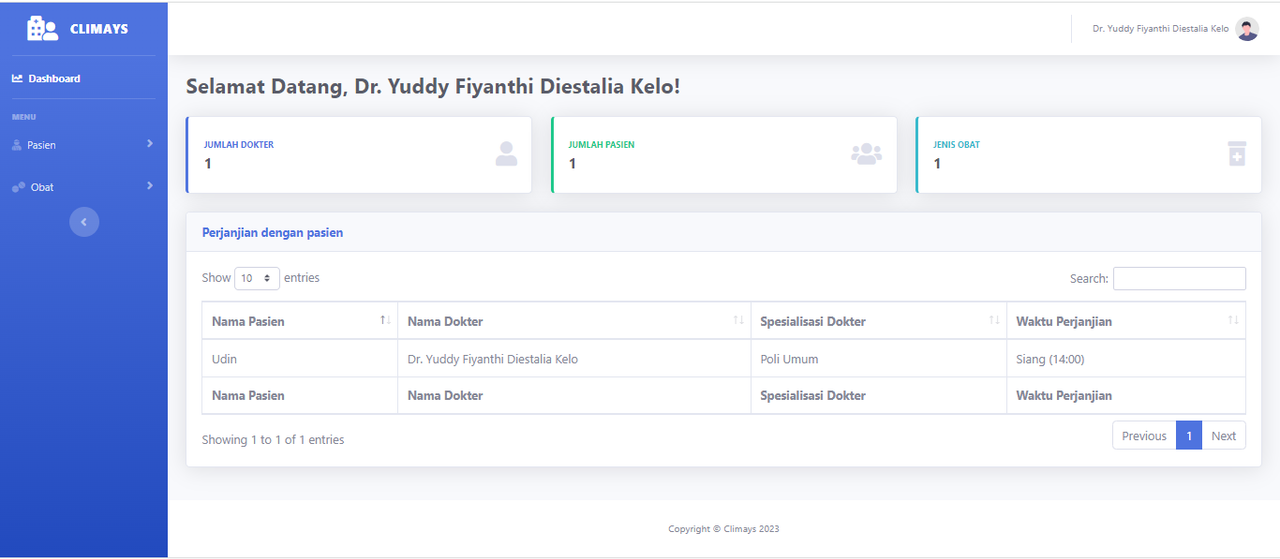Click the medicine bottle icon on Jenis Obat card
Image resolution: width=1280 pixels, height=559 pixels.
(x=1237, y=154)
